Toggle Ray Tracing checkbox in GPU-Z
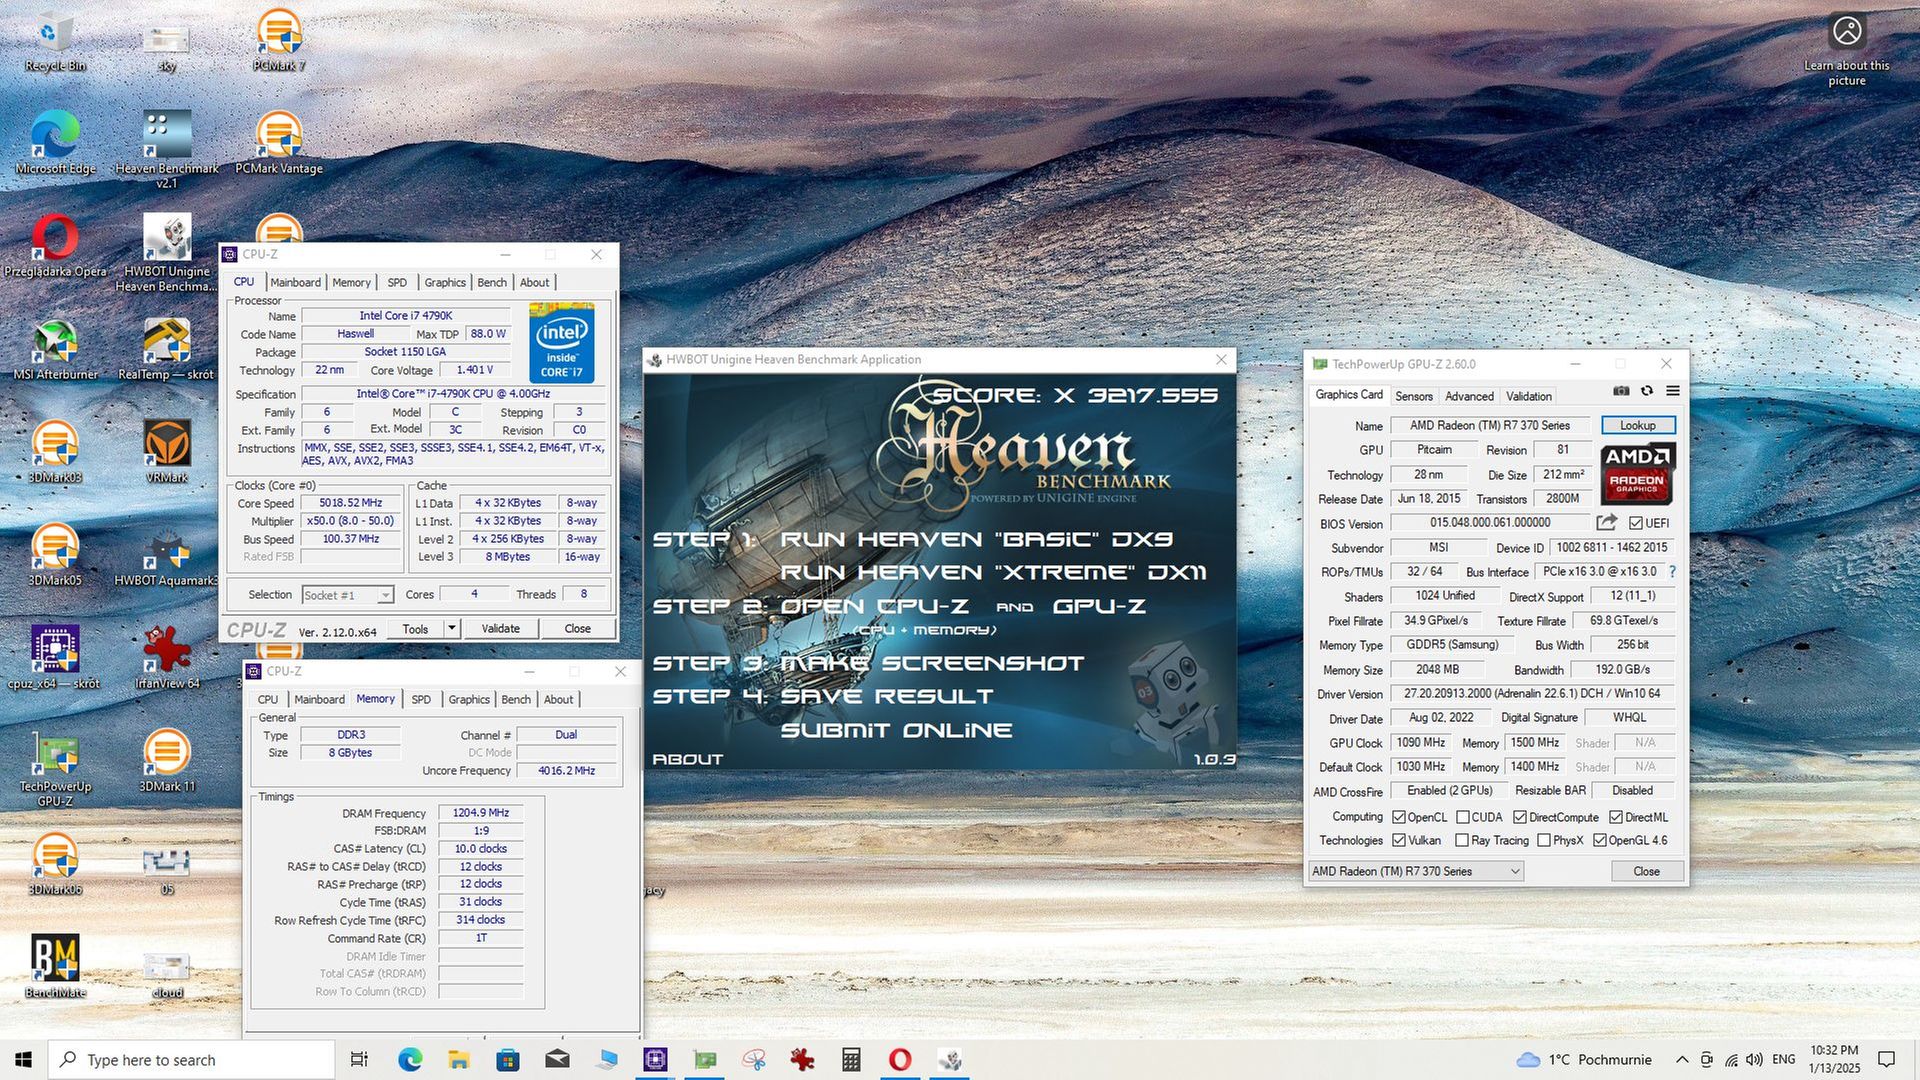 click(1462, 840)
